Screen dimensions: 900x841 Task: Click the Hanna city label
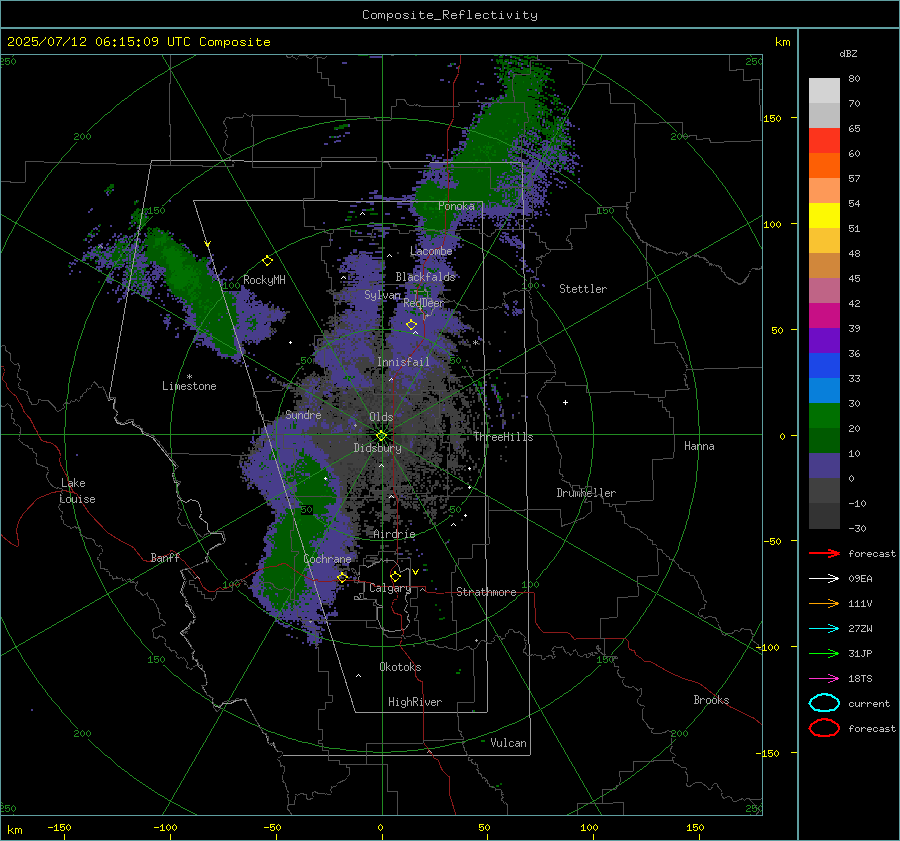(699, 446)
